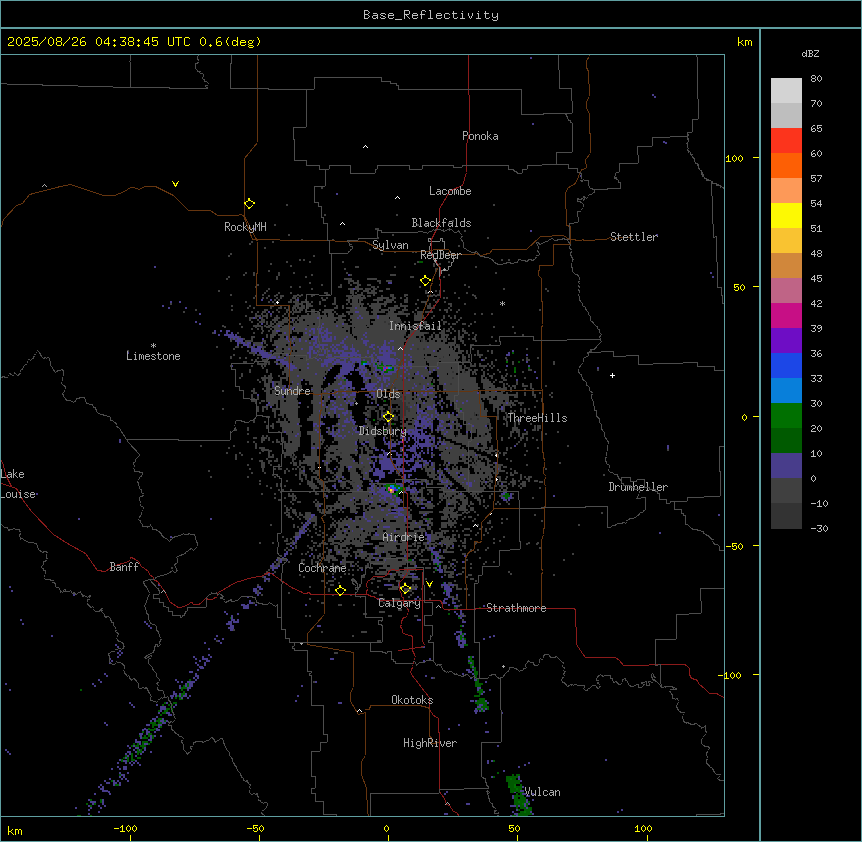Click the yellow V marker northwest of RockyMH
The width and height of the screenshot is (862, 842).
tap(175, 184)
